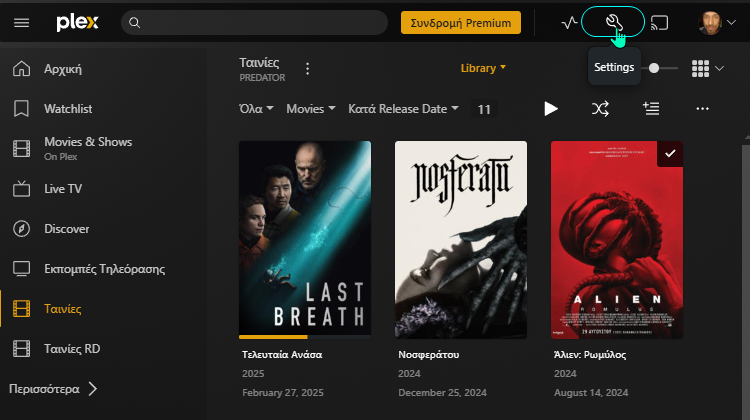Open the toolbar more options ellipsis

click(x=702, y=109)
